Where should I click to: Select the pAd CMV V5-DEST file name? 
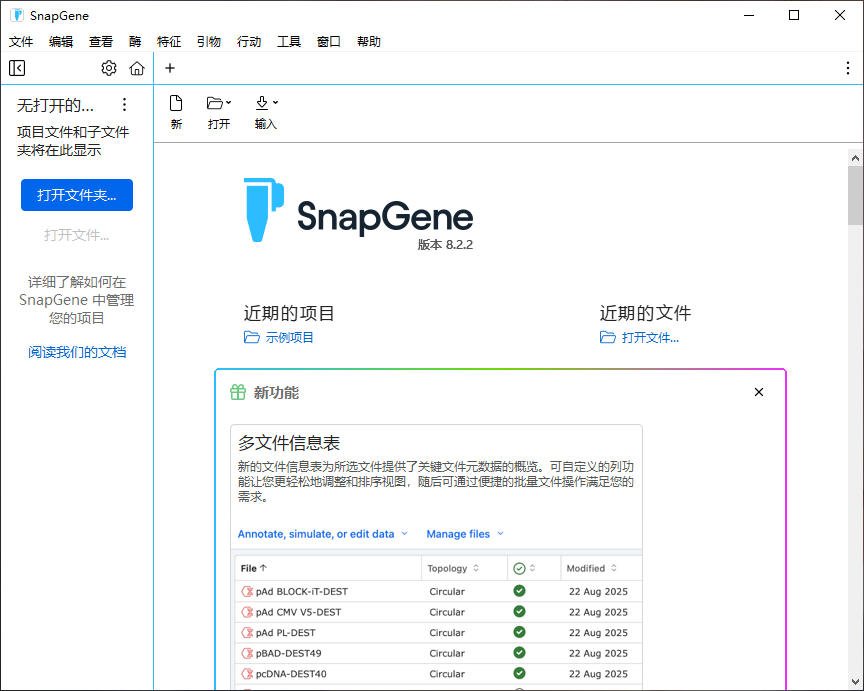pyautogui.click(x=299, y=612)
